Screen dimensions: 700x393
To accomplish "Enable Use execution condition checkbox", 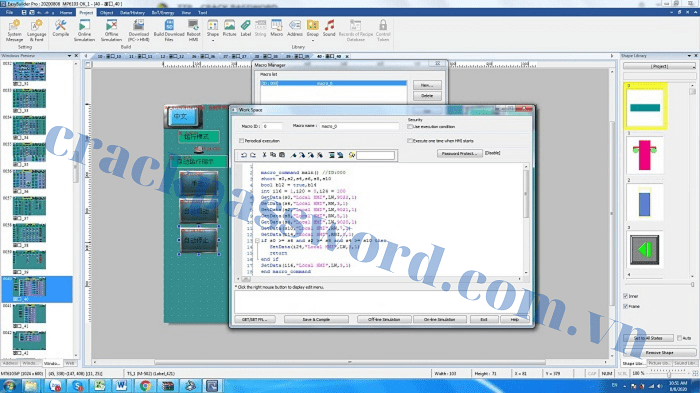I will point(410,127).
